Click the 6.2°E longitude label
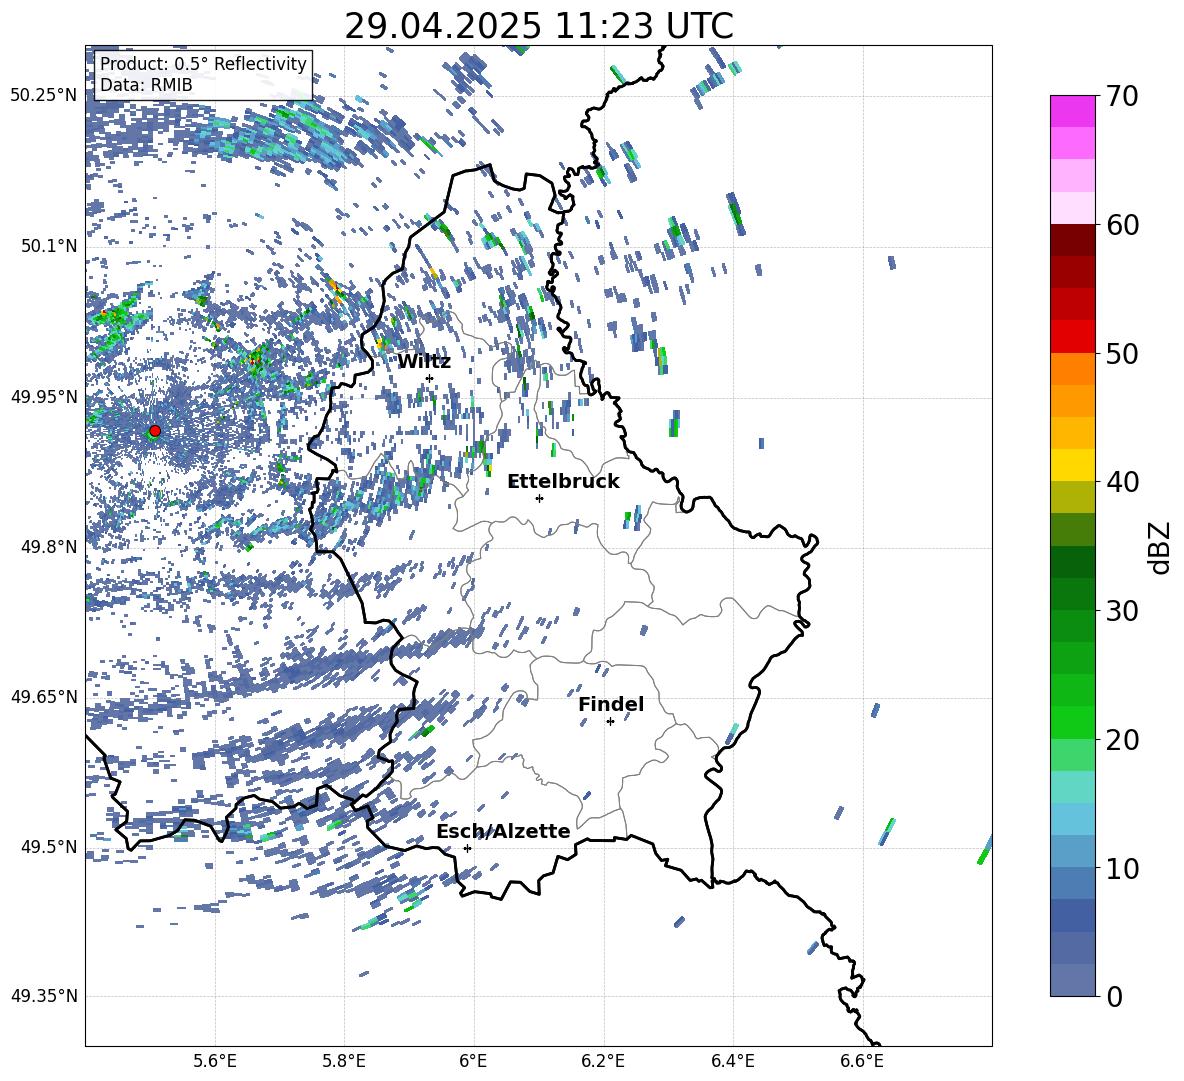The image size is (1184, 1081). 603,1061
